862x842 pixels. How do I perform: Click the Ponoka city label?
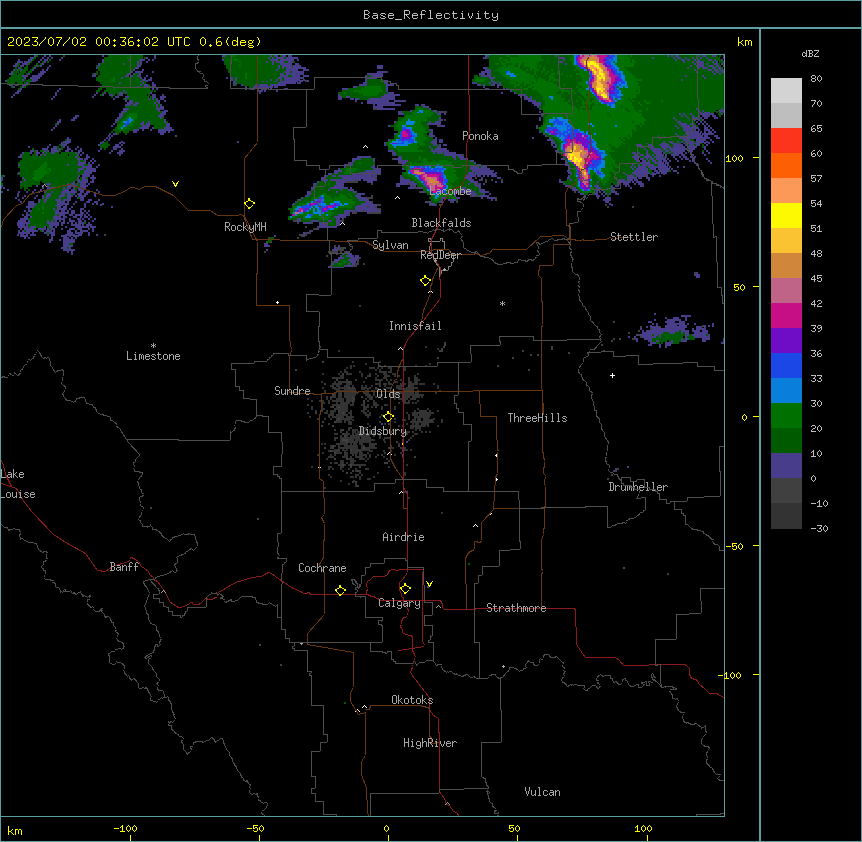(480, 136)
